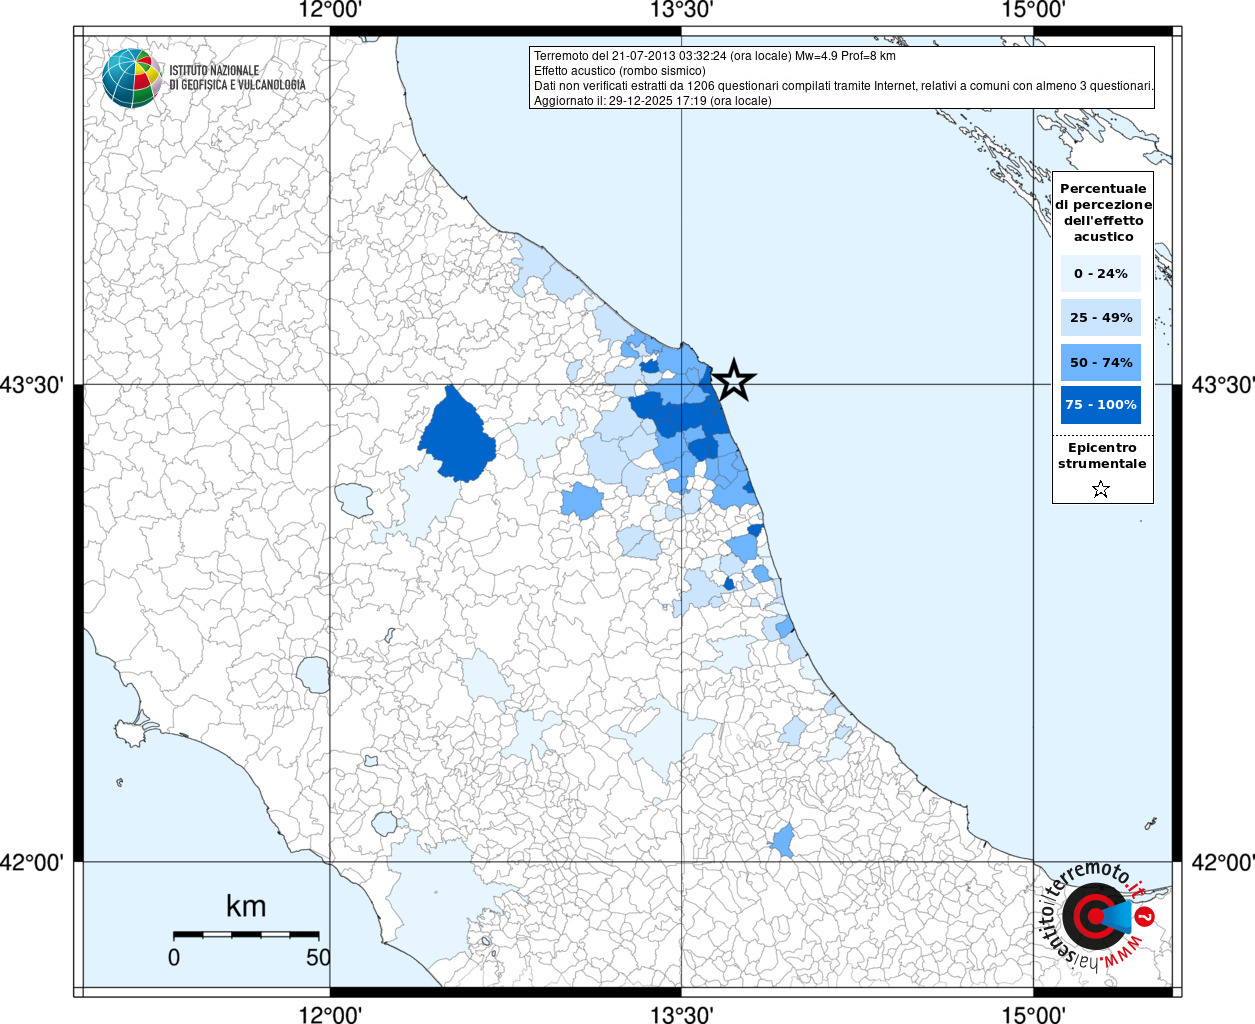This screenshot has width=1255, height=1024.
Task: Click the bottom 12°00' longitude label
Action: click(330, 1015)
